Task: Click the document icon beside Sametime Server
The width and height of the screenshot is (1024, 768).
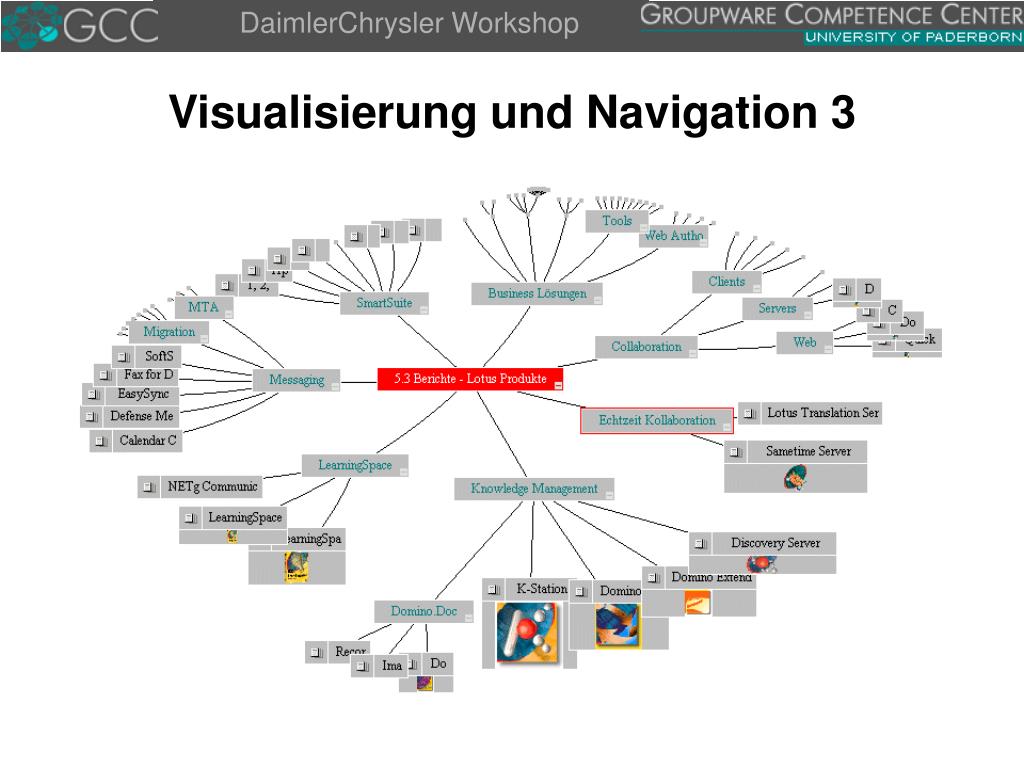Action: pos(735,451)
